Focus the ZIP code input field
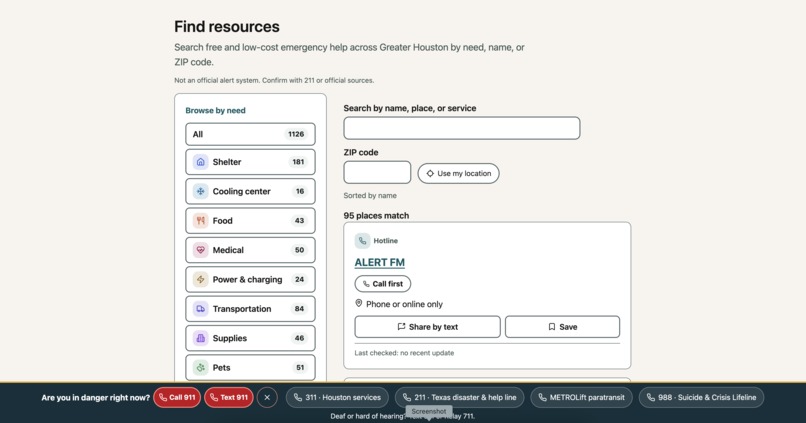 (x=377, y=172)
